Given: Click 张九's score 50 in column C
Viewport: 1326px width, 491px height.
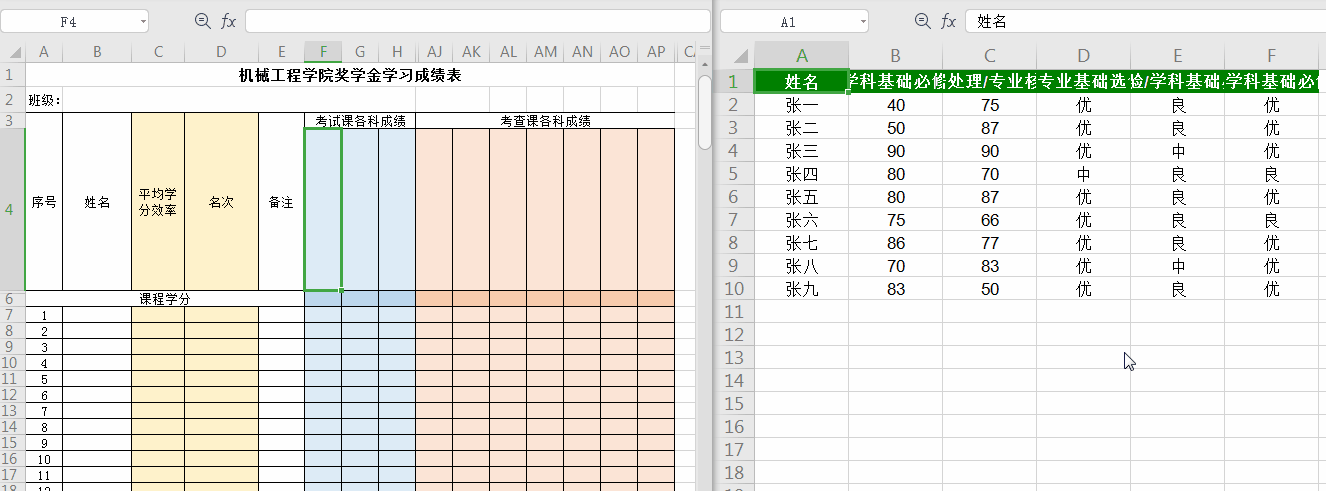Looking at the screenshot, I should (x=990, y=289).
